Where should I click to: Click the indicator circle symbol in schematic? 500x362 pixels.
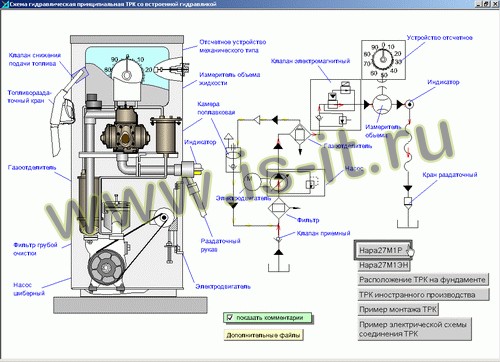[409, 104]
